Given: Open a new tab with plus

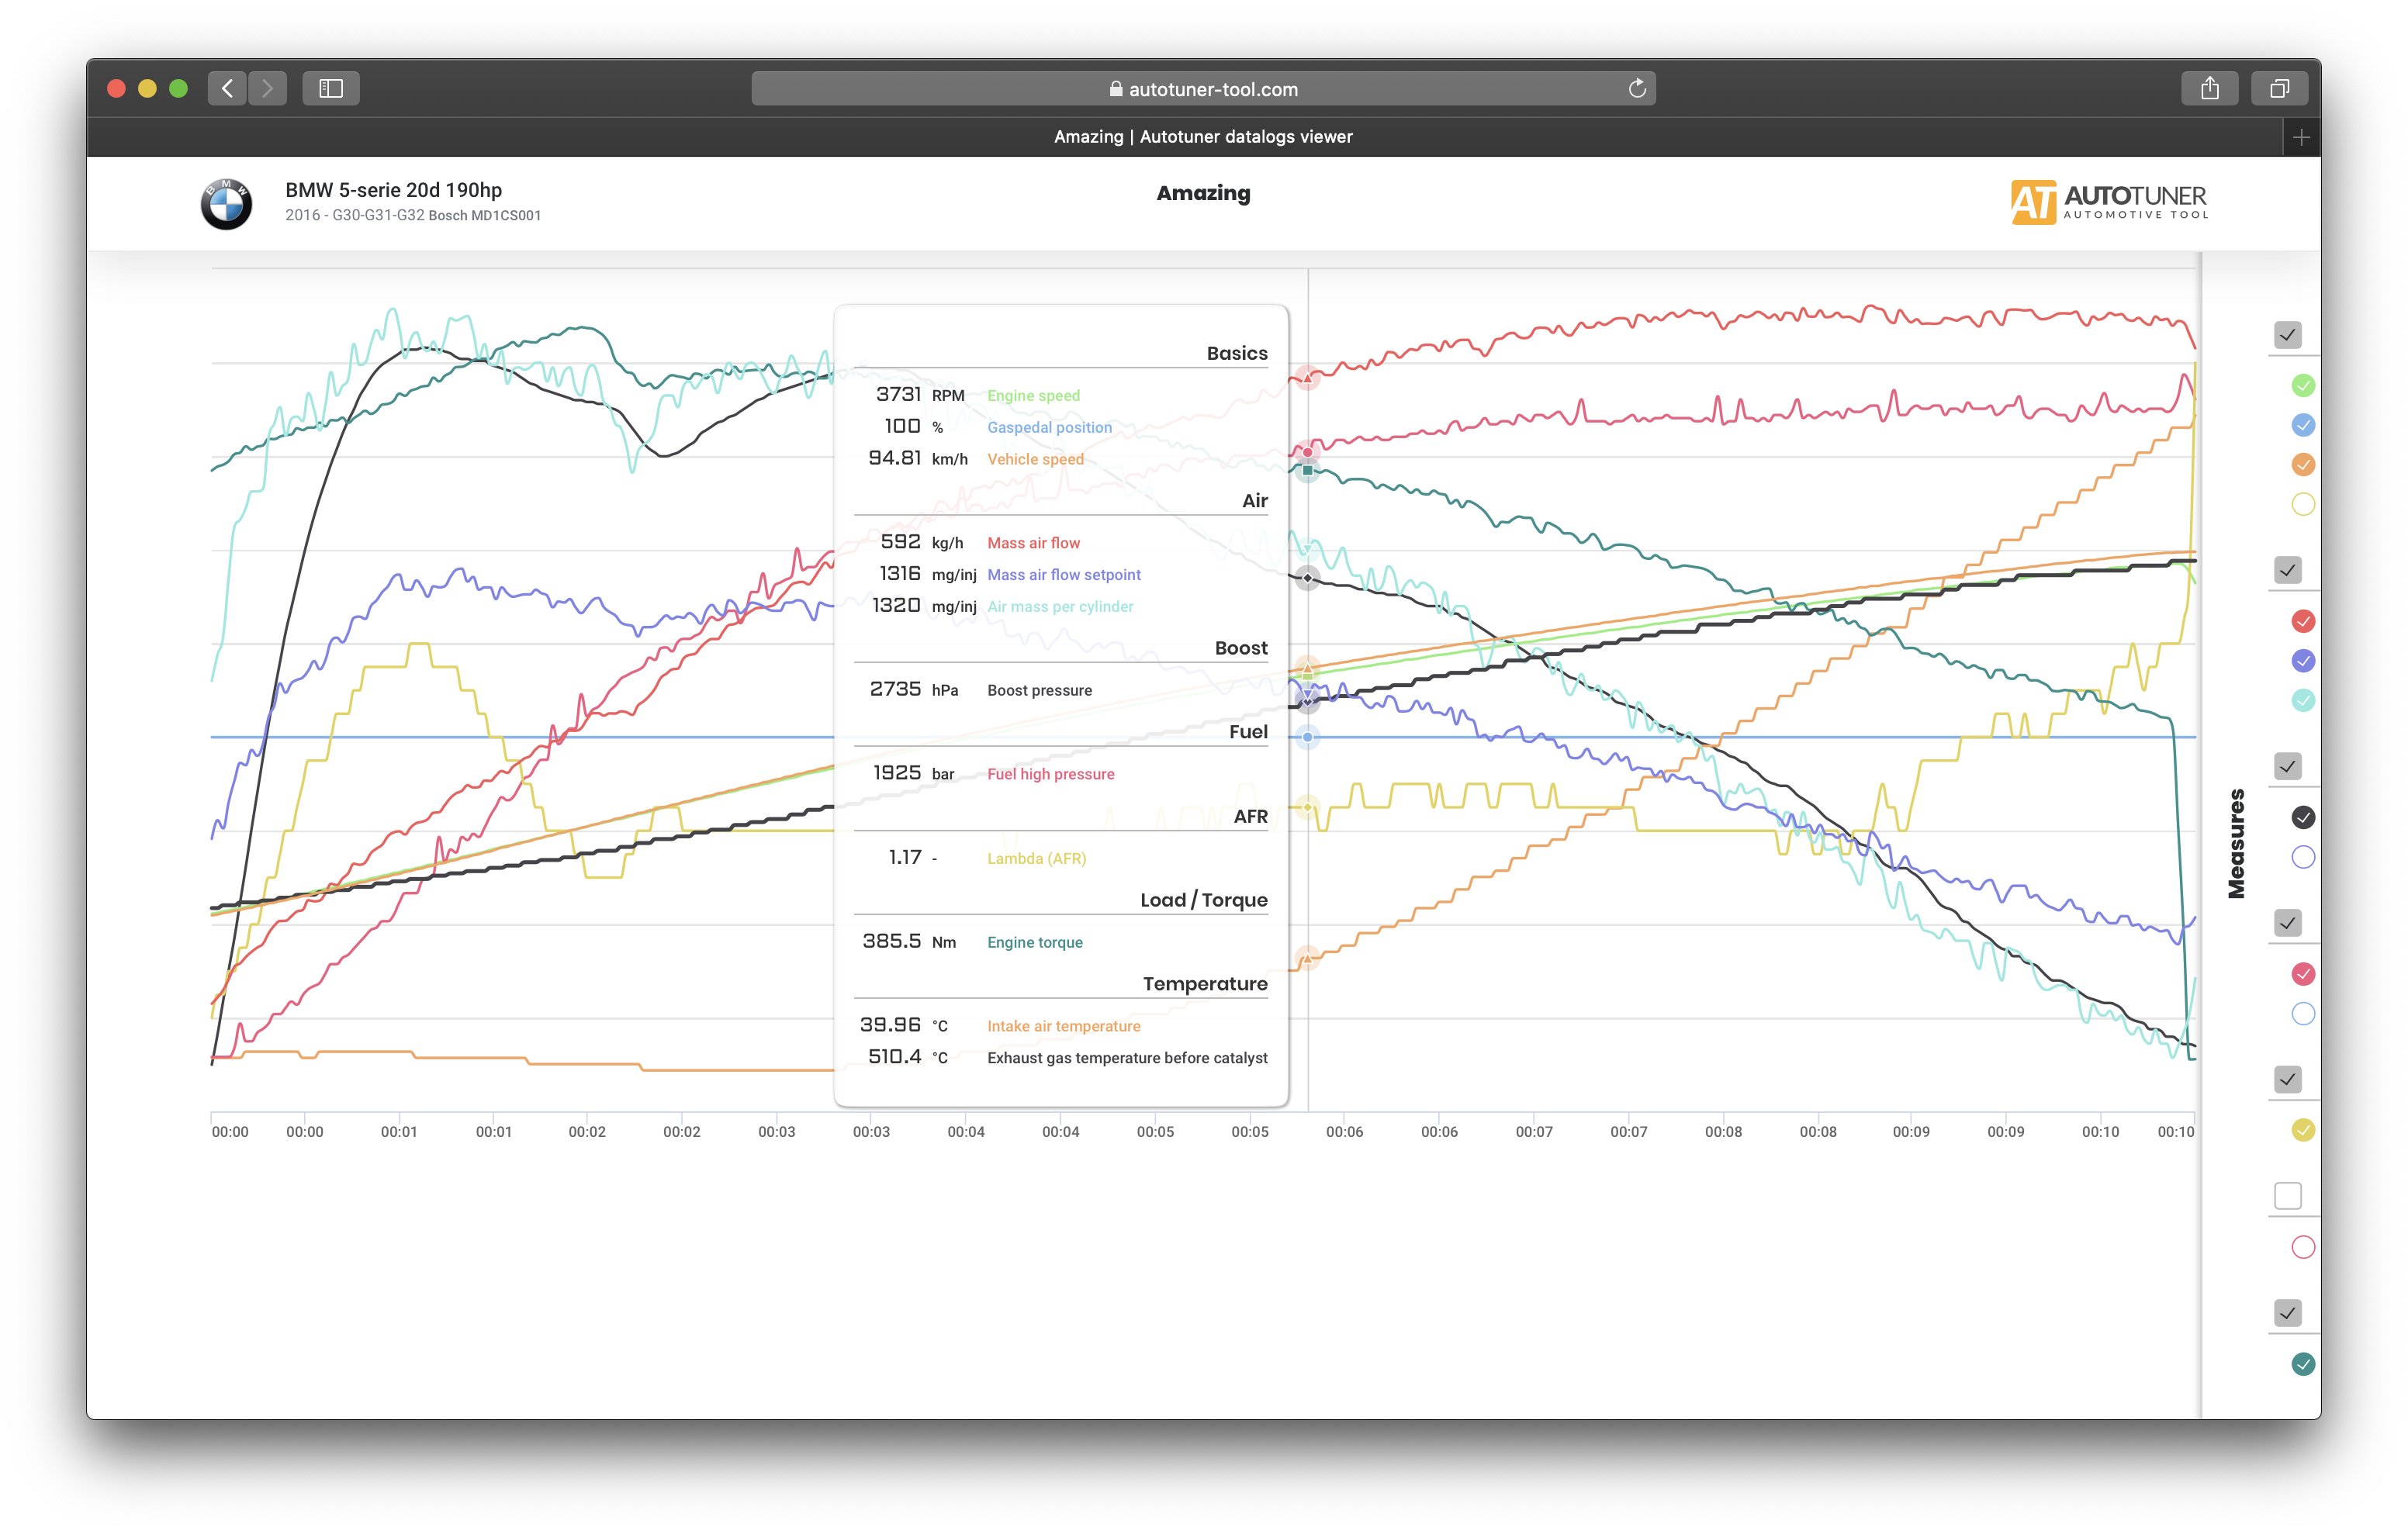Looking at the screenshot, I should (x=2301, y=137).
